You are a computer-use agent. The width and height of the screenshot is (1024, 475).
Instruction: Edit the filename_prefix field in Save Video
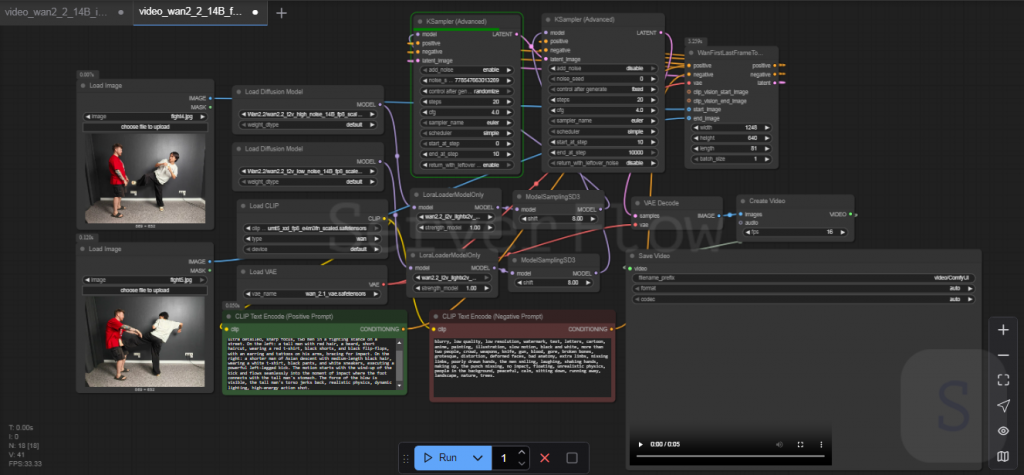tap(804, 278)
